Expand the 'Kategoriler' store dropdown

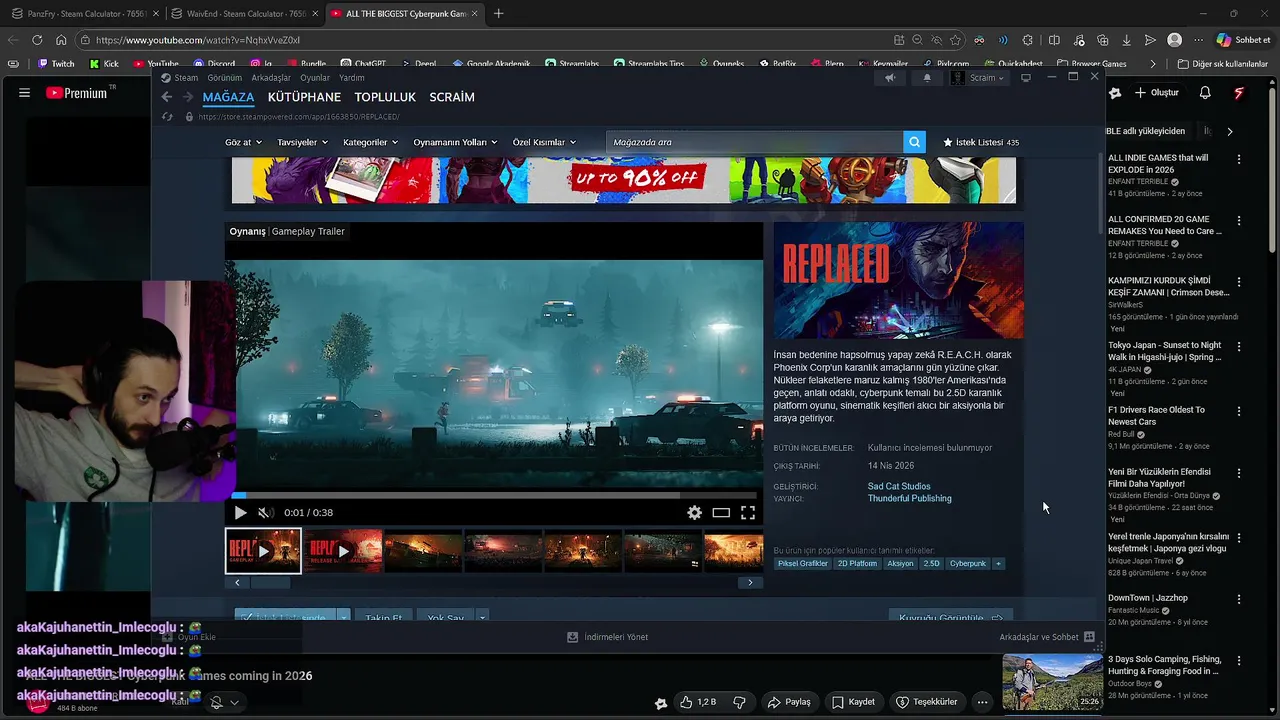[370, 142]
